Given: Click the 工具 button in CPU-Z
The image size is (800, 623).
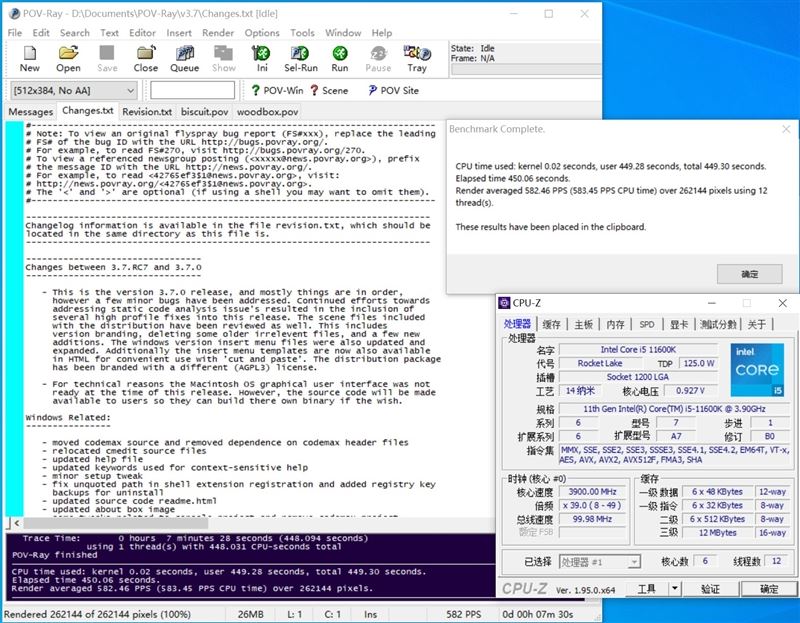Looking at the screenshot, I should (646, 589).
